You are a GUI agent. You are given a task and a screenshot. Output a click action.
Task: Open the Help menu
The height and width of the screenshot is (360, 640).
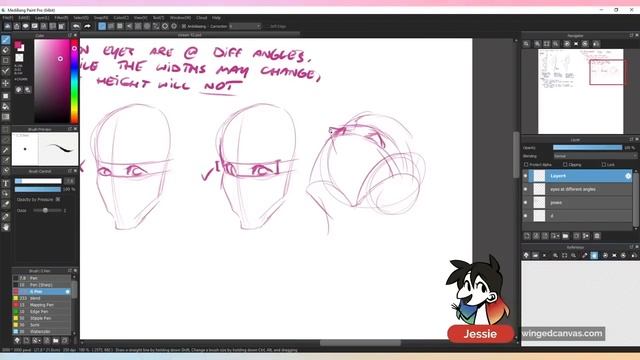coord(216,18)
